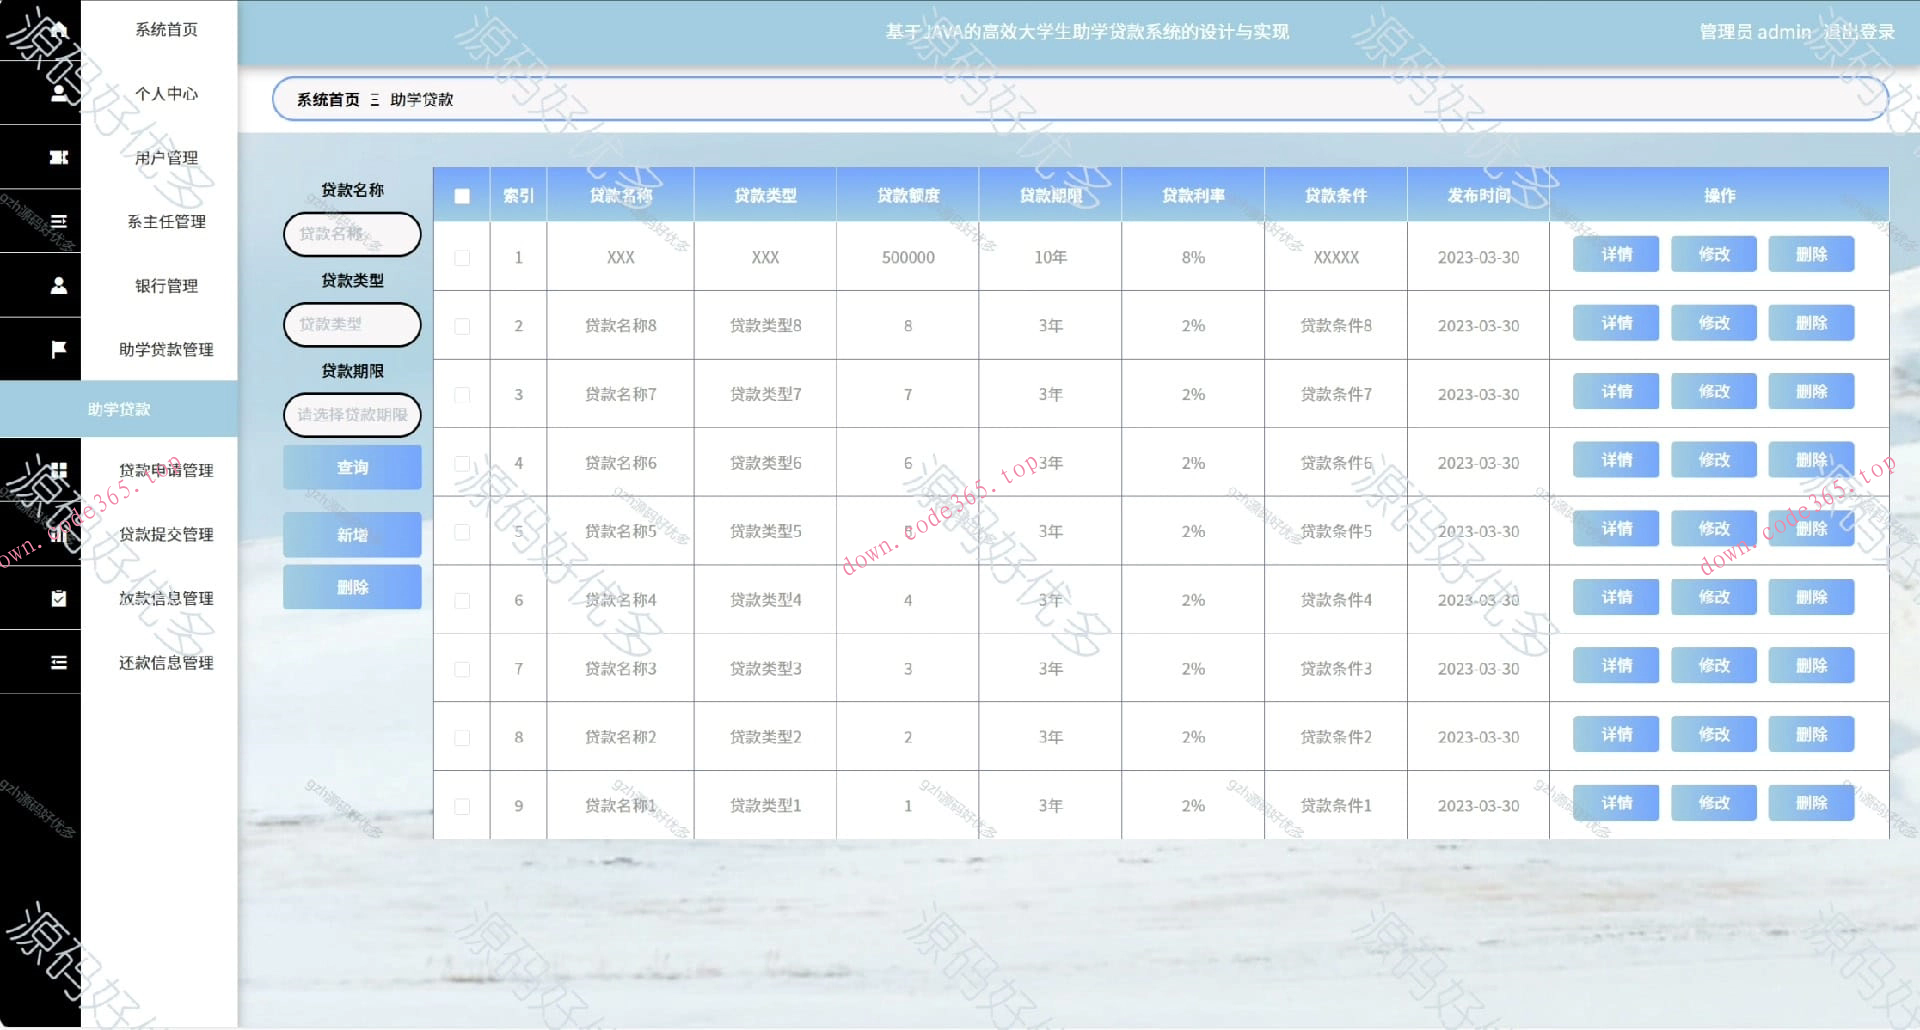Focus the 贷款名称 search input field
Viewport: 1920px width, 1030px height.
click(x=352, y=234)
